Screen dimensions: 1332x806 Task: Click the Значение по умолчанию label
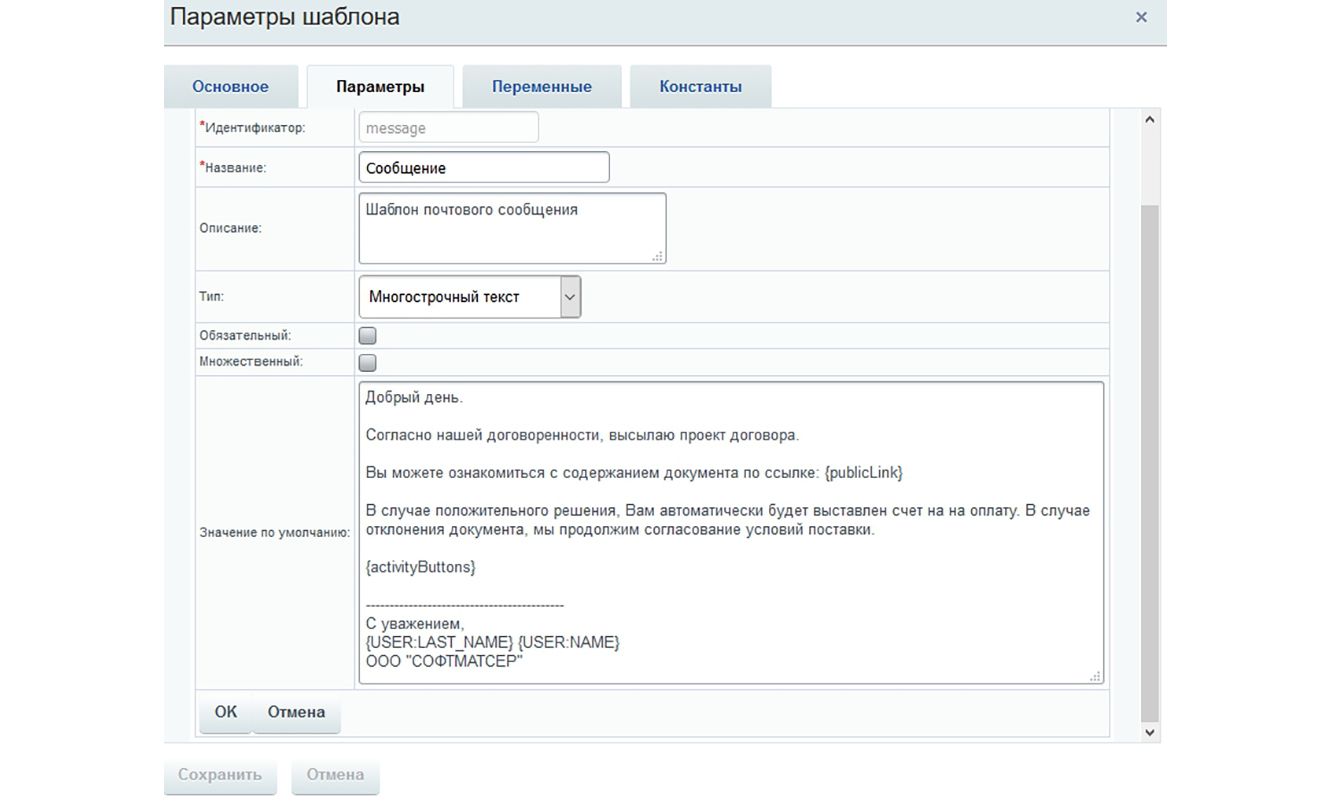(275, 533)
